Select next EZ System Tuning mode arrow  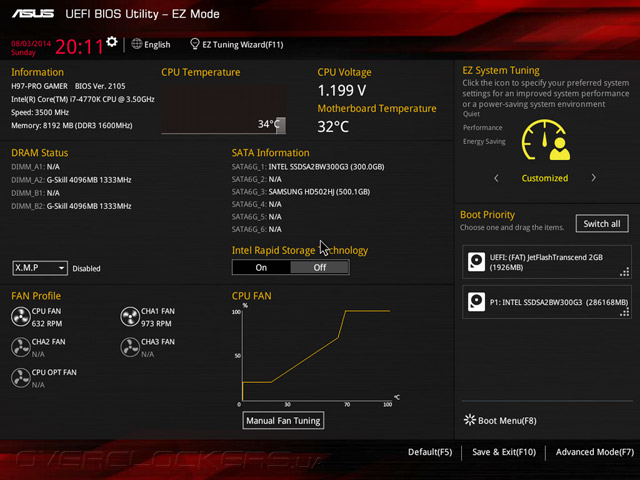tap(593, 178)
